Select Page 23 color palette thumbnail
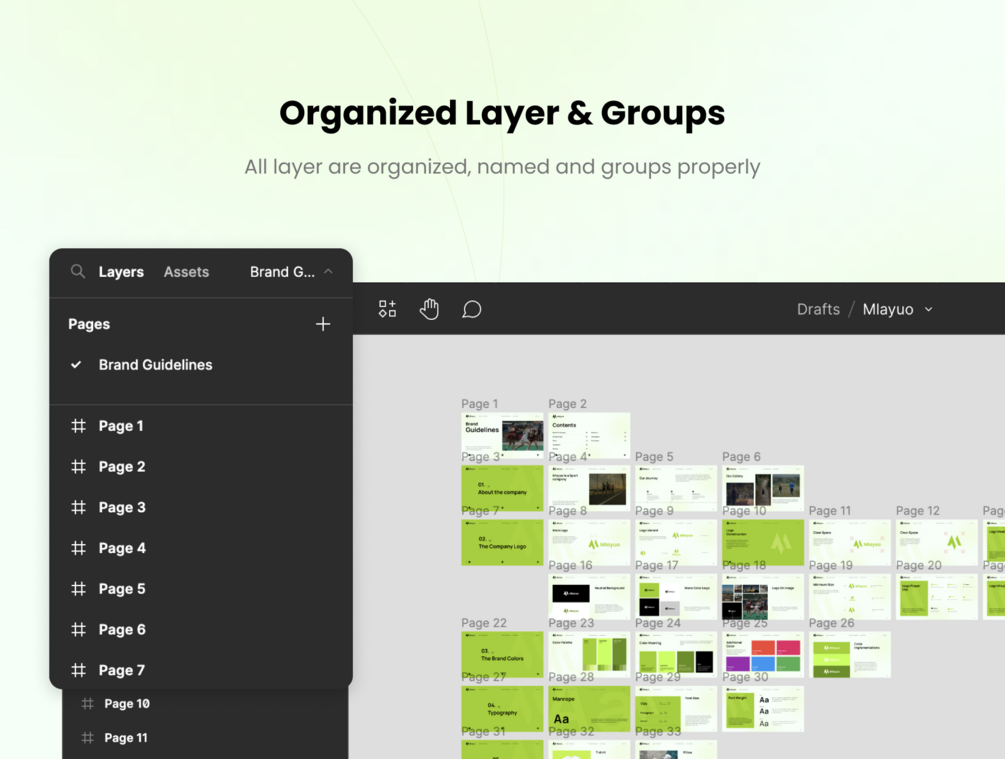 point(589,655)
